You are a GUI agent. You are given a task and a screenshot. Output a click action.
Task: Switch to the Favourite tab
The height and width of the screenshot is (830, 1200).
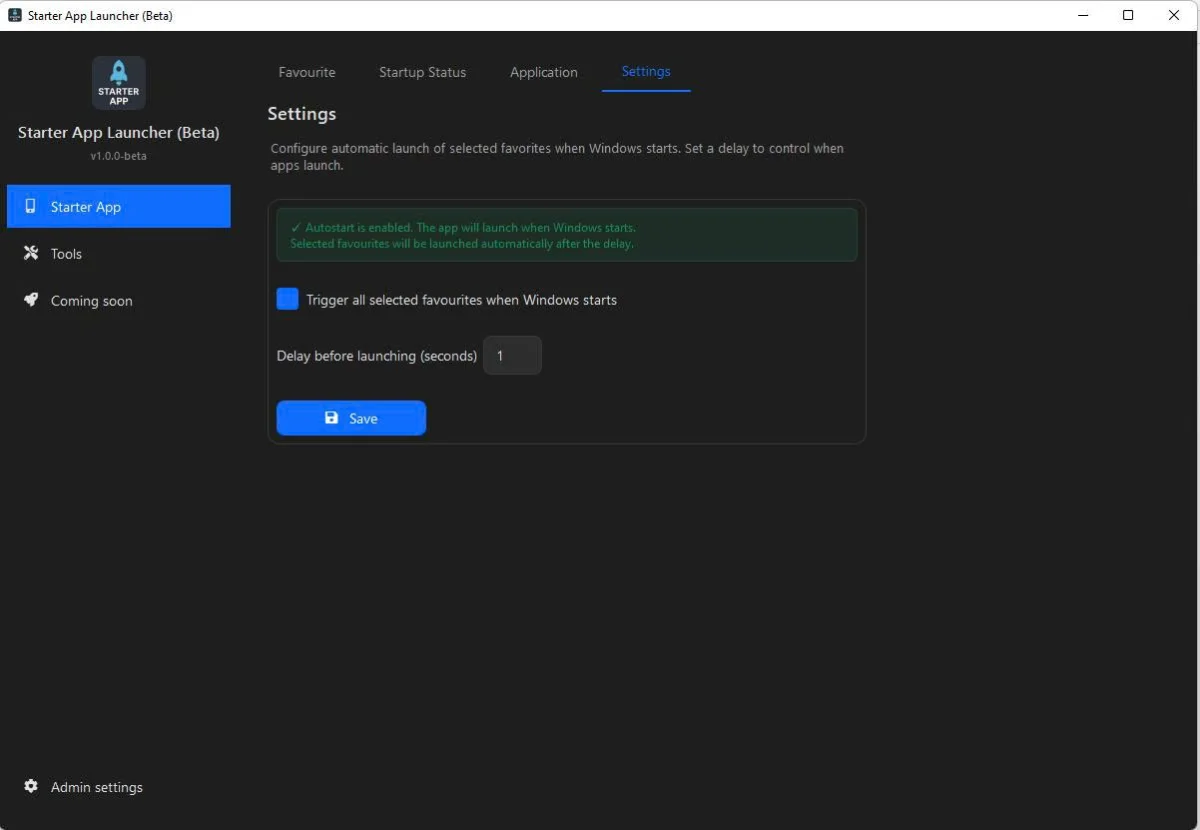pyautogui.click(x=306, y=72)
